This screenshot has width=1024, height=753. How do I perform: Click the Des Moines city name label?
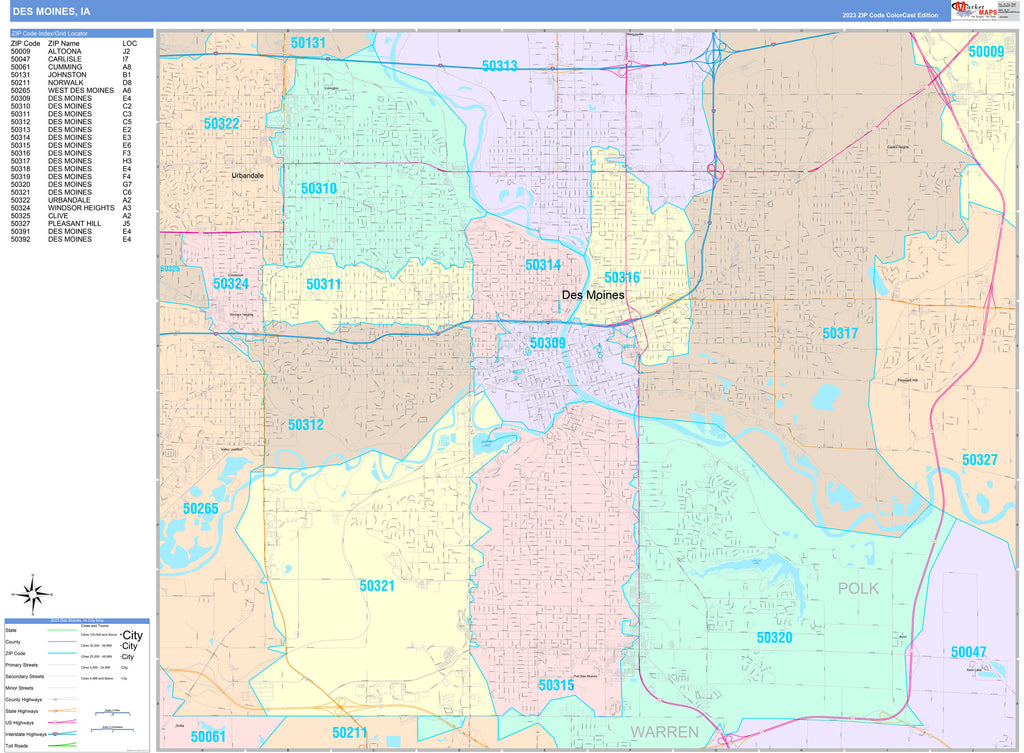coord(593,295)
